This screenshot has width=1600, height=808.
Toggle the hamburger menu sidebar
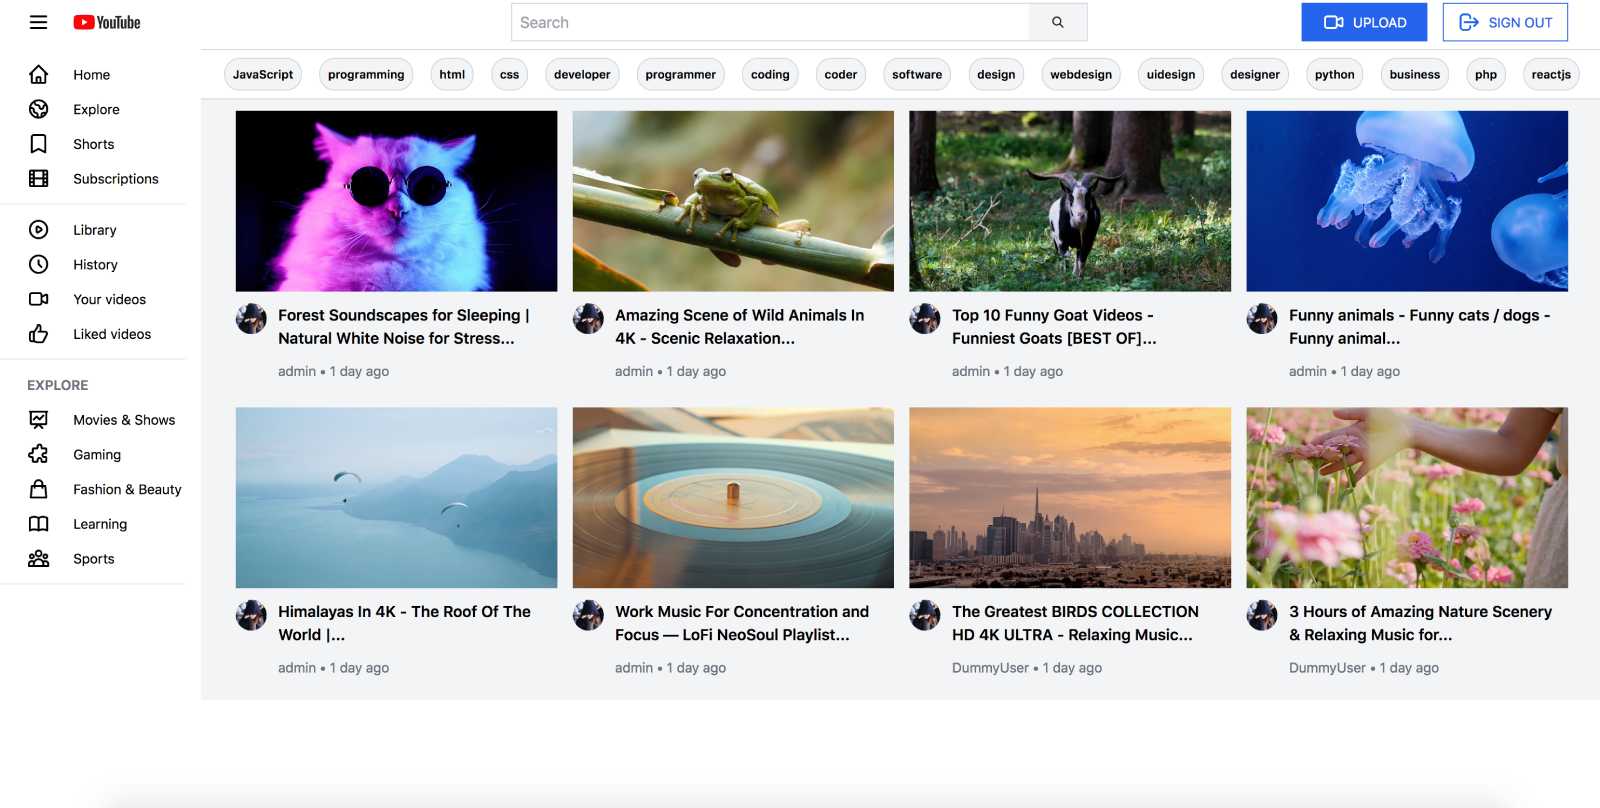pos(38,22)
